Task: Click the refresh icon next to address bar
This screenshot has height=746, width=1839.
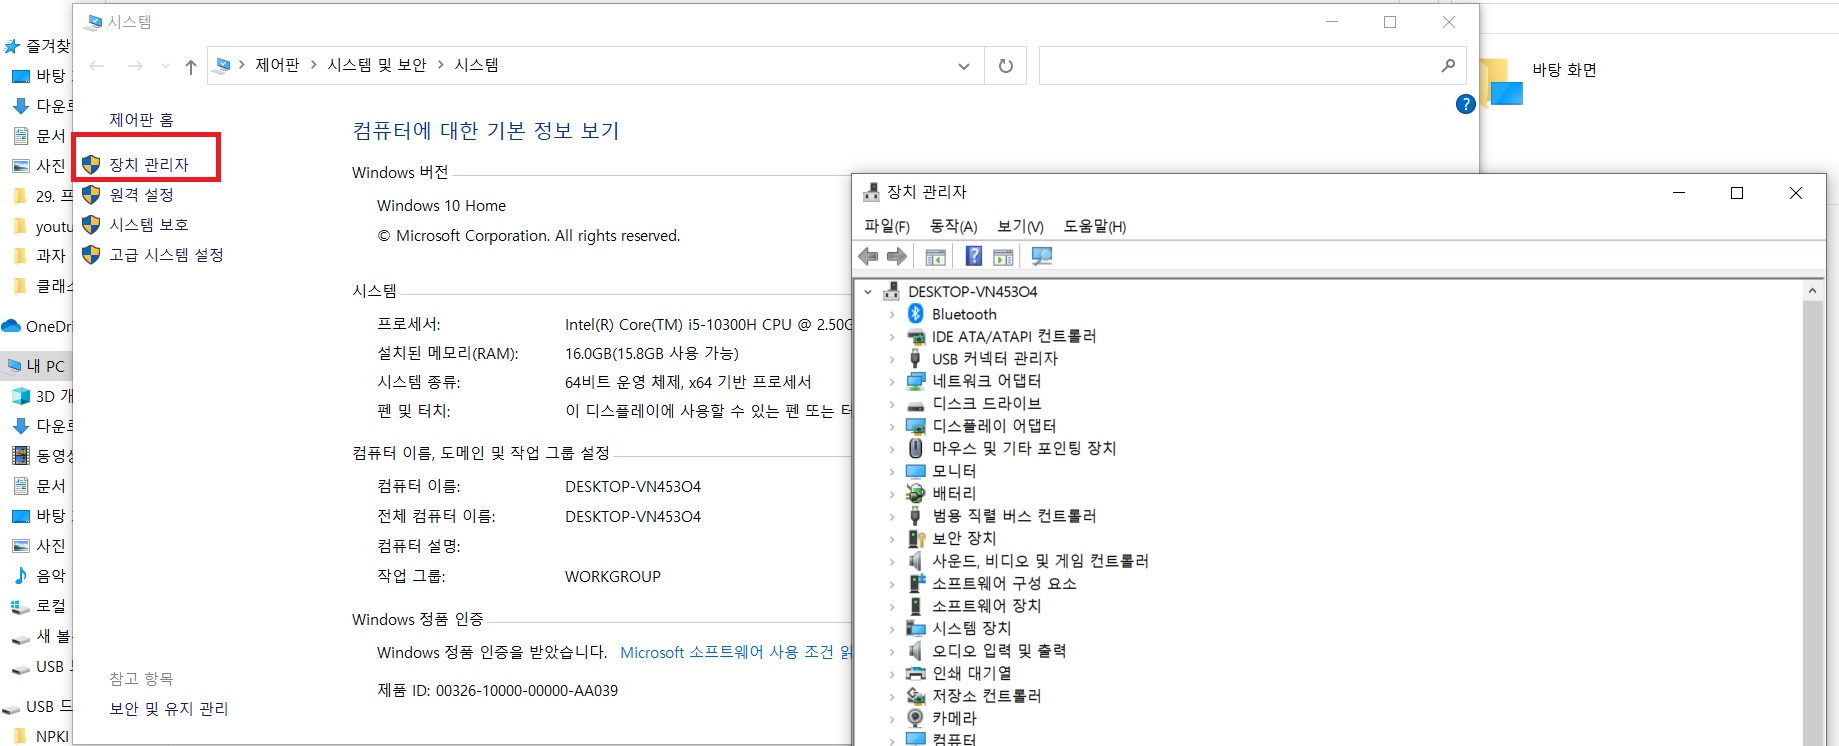Action: (1006, 66)
